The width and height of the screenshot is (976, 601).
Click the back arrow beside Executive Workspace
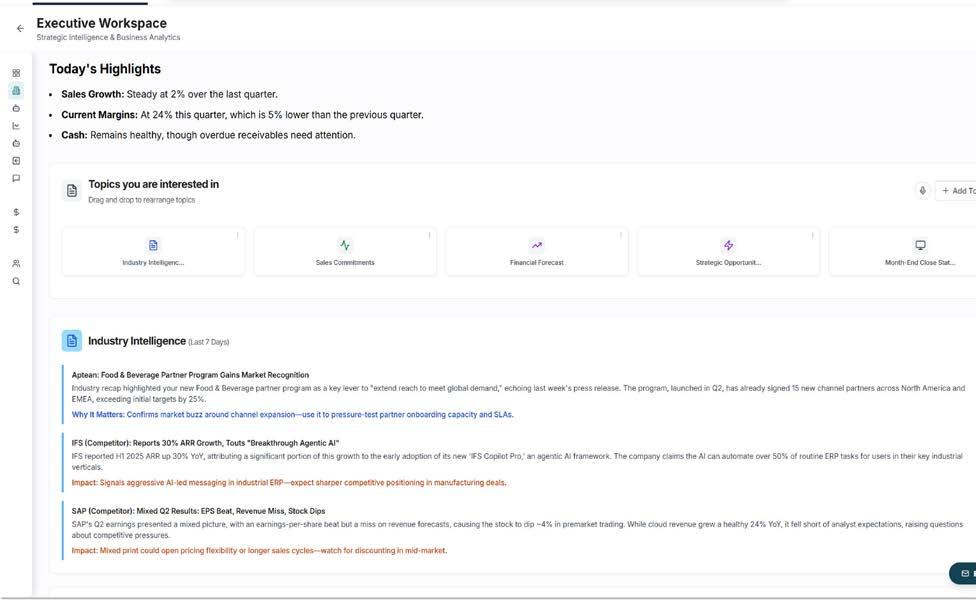pyautogui.click(x=20, y=29)
